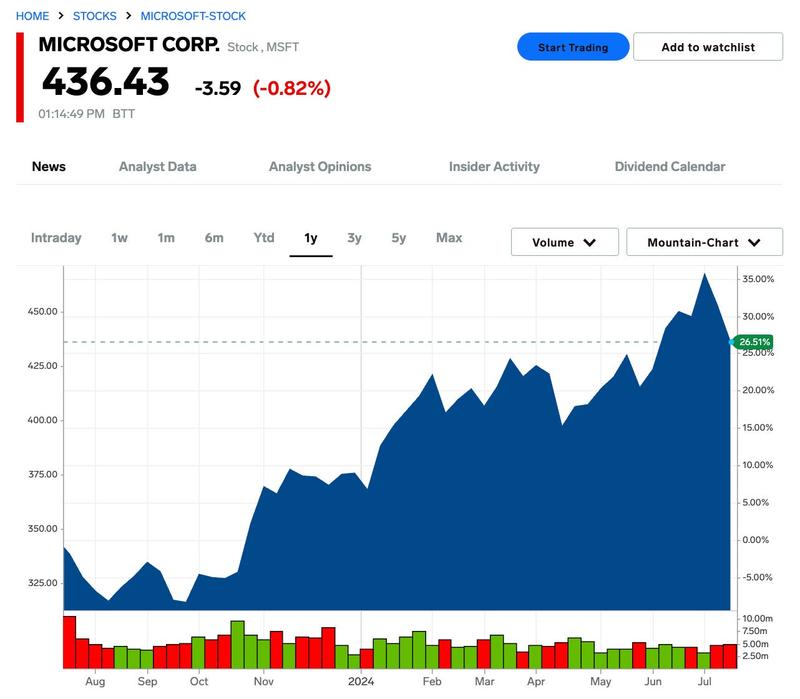Switch chart range to Intraday
Image resolution: width=800 pixels, height=699 pixels.
[56, 238]
